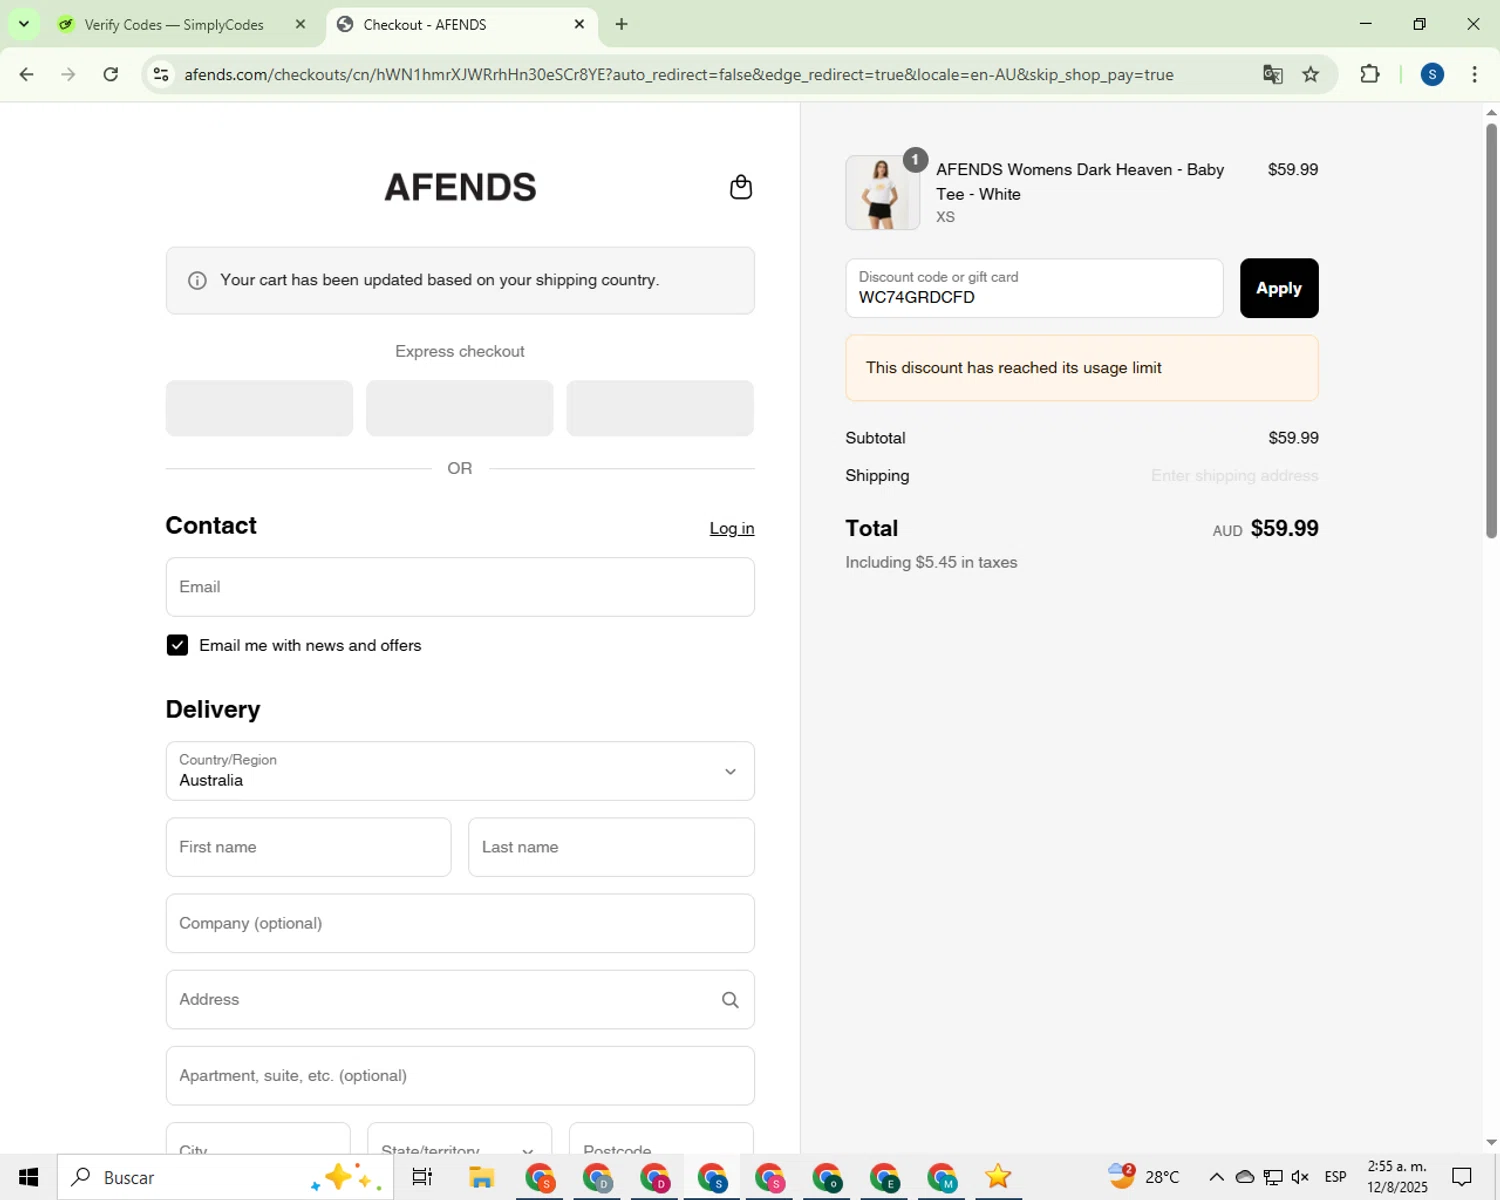Screen dimensions: 1500x1200
Task: Click the browser forward arrow
Action: point(68,74)
